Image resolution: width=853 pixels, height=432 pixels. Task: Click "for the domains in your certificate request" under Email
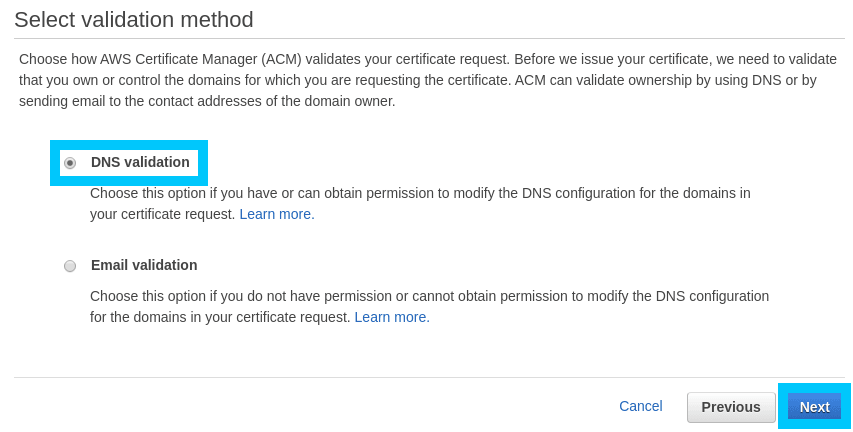220,317
